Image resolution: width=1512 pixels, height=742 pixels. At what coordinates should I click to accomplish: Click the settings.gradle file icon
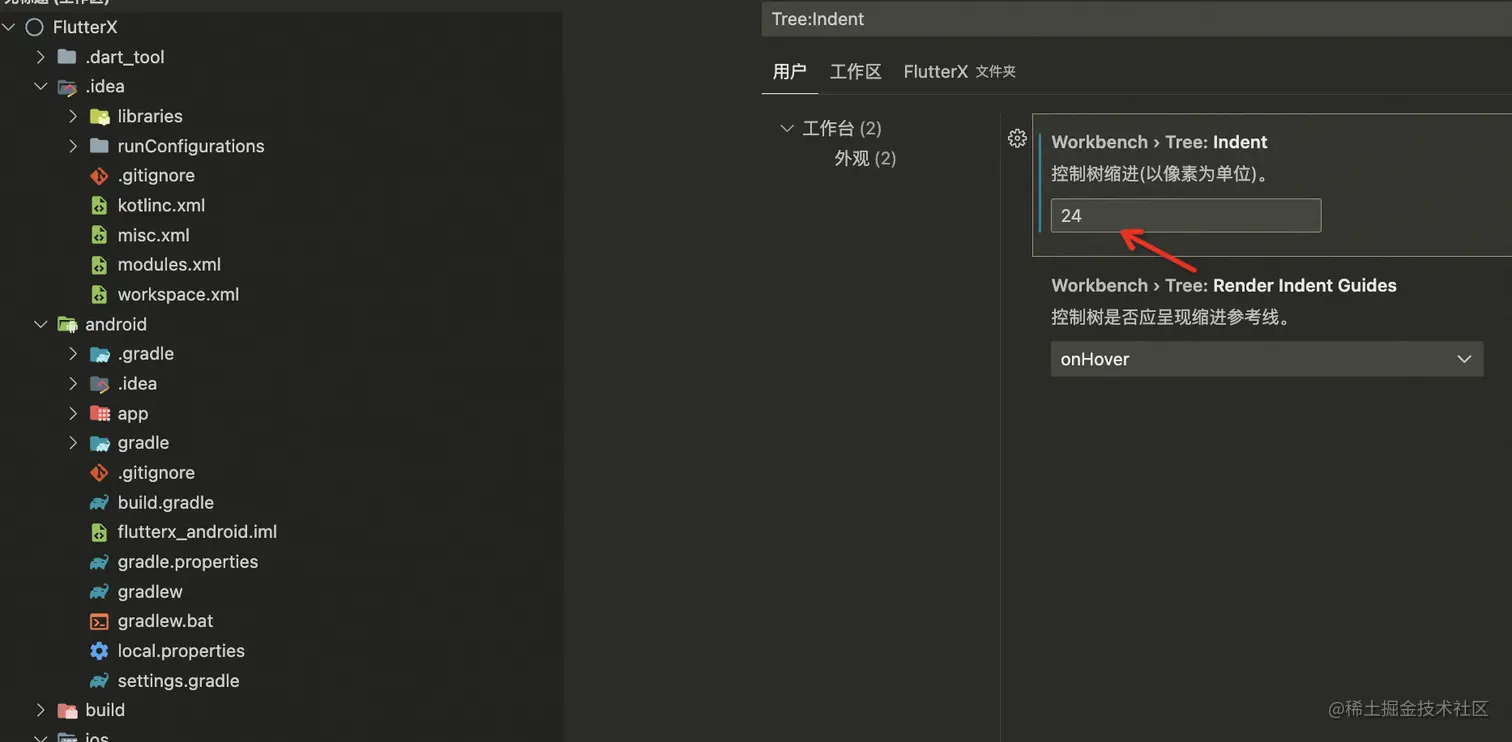pos(99,681)
